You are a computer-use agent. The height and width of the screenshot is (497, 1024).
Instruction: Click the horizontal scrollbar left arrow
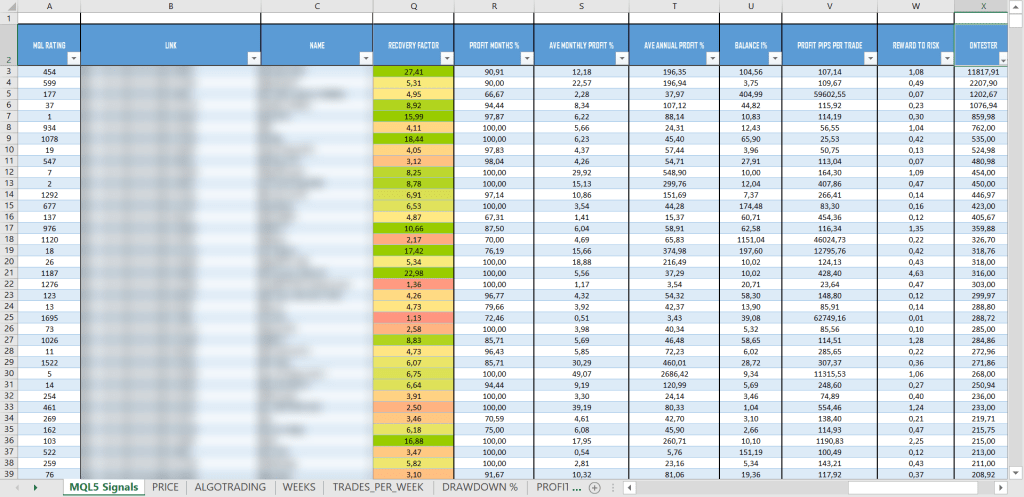628,487
